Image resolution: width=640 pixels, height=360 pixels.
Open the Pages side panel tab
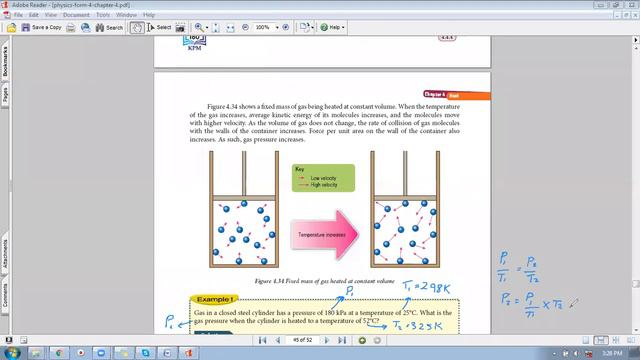tap(5, 94)
